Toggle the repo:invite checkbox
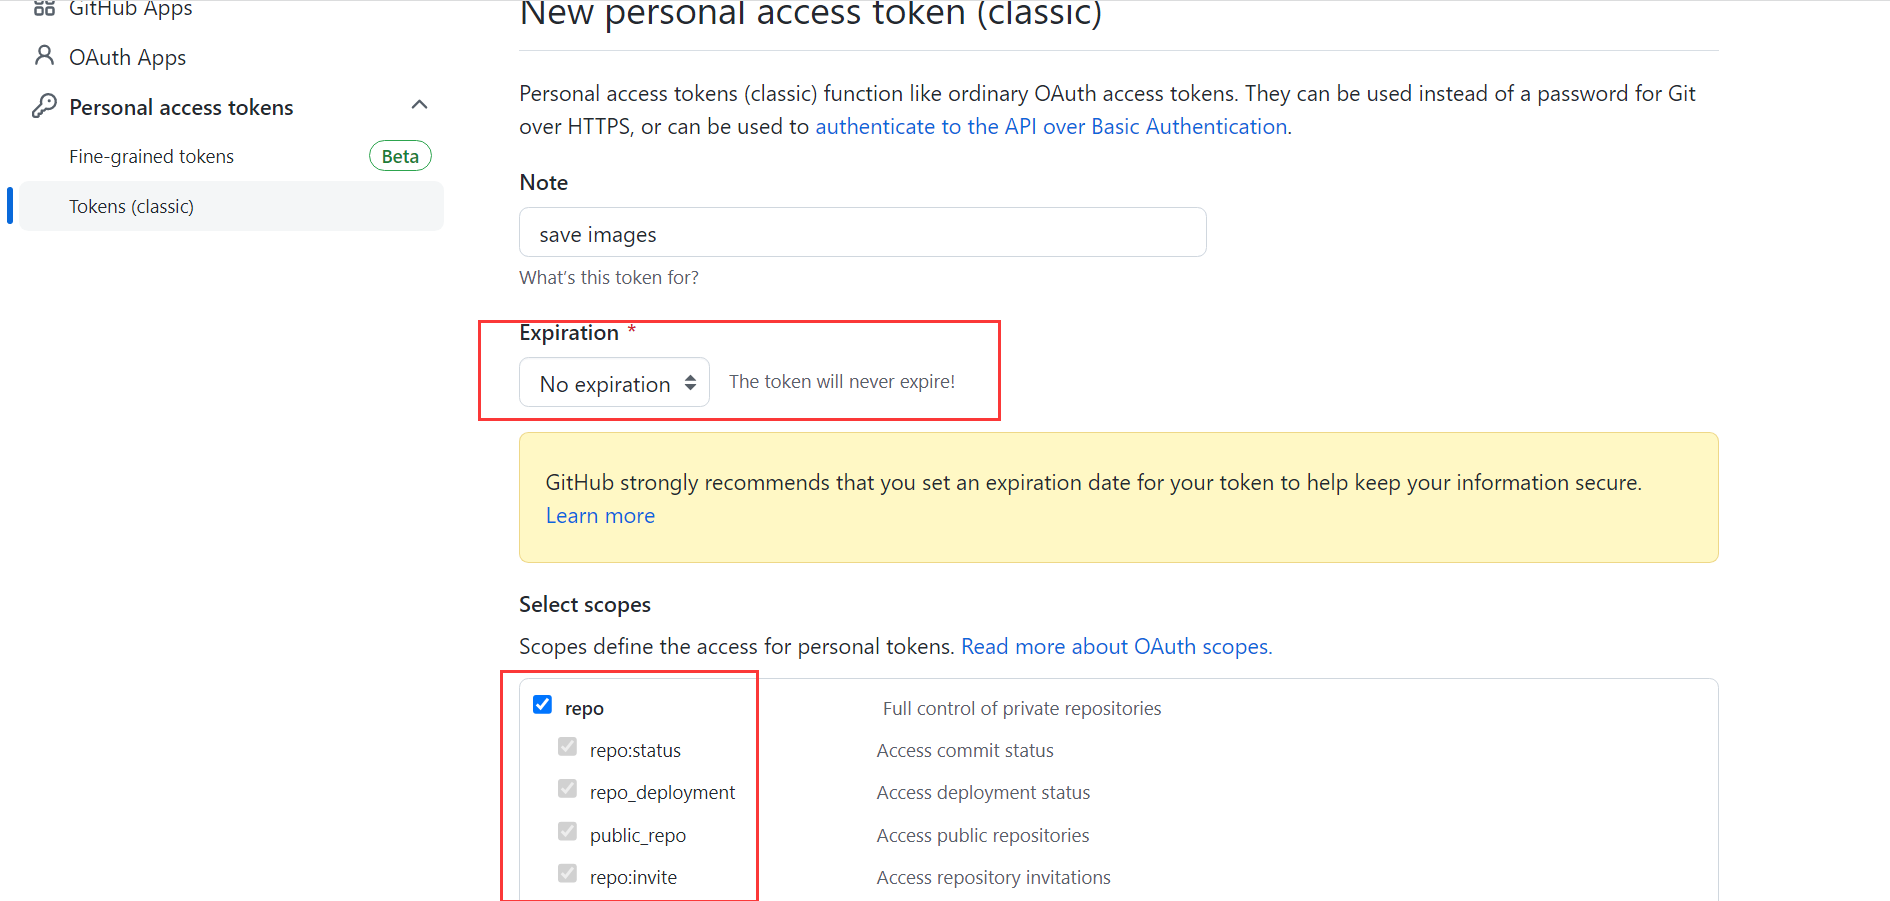The width and height of the screenshot is (1890, 901). [567, 874]
